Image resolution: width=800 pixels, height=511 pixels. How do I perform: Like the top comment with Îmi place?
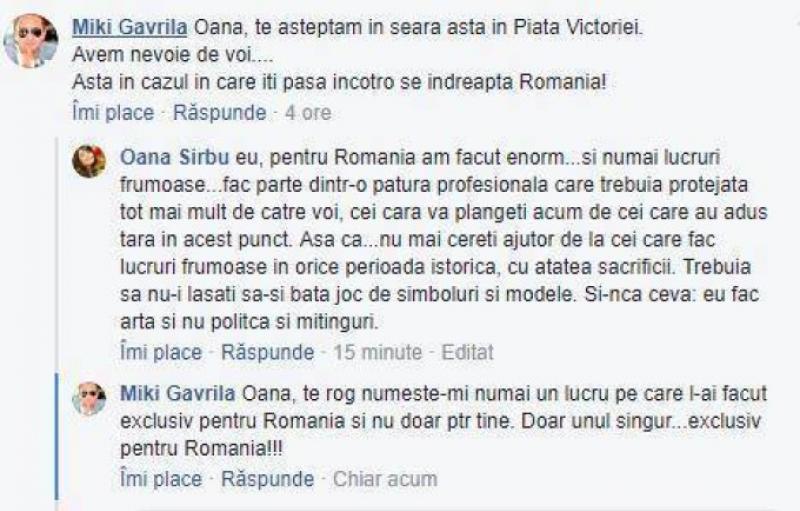[x=113, y=113]
